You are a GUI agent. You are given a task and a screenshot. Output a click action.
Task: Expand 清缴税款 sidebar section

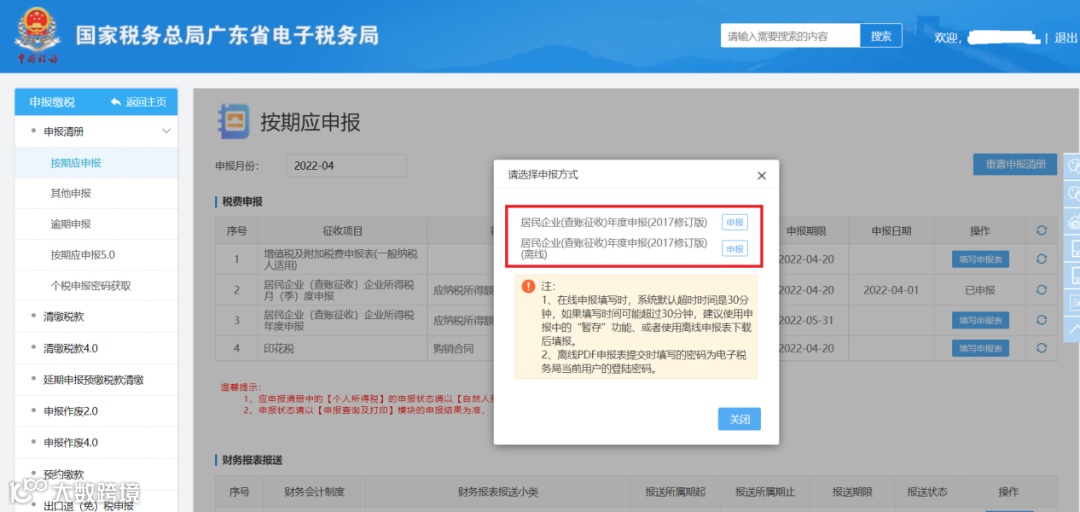click(64, 316)
